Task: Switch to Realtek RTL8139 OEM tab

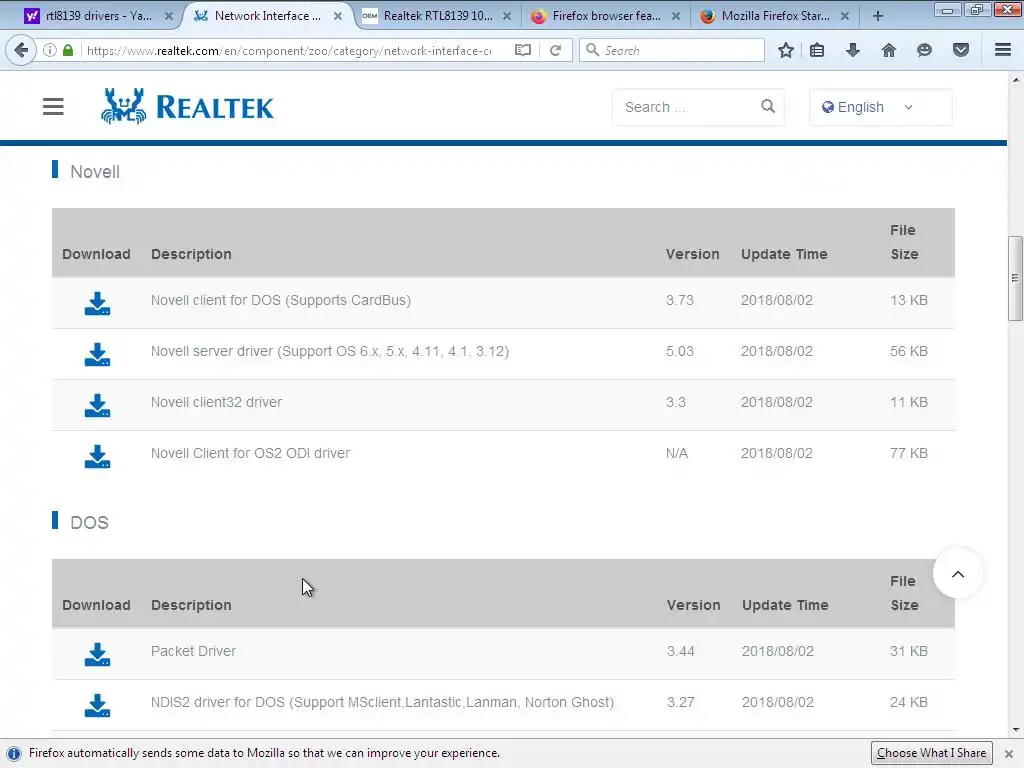Action: point(438,16)
